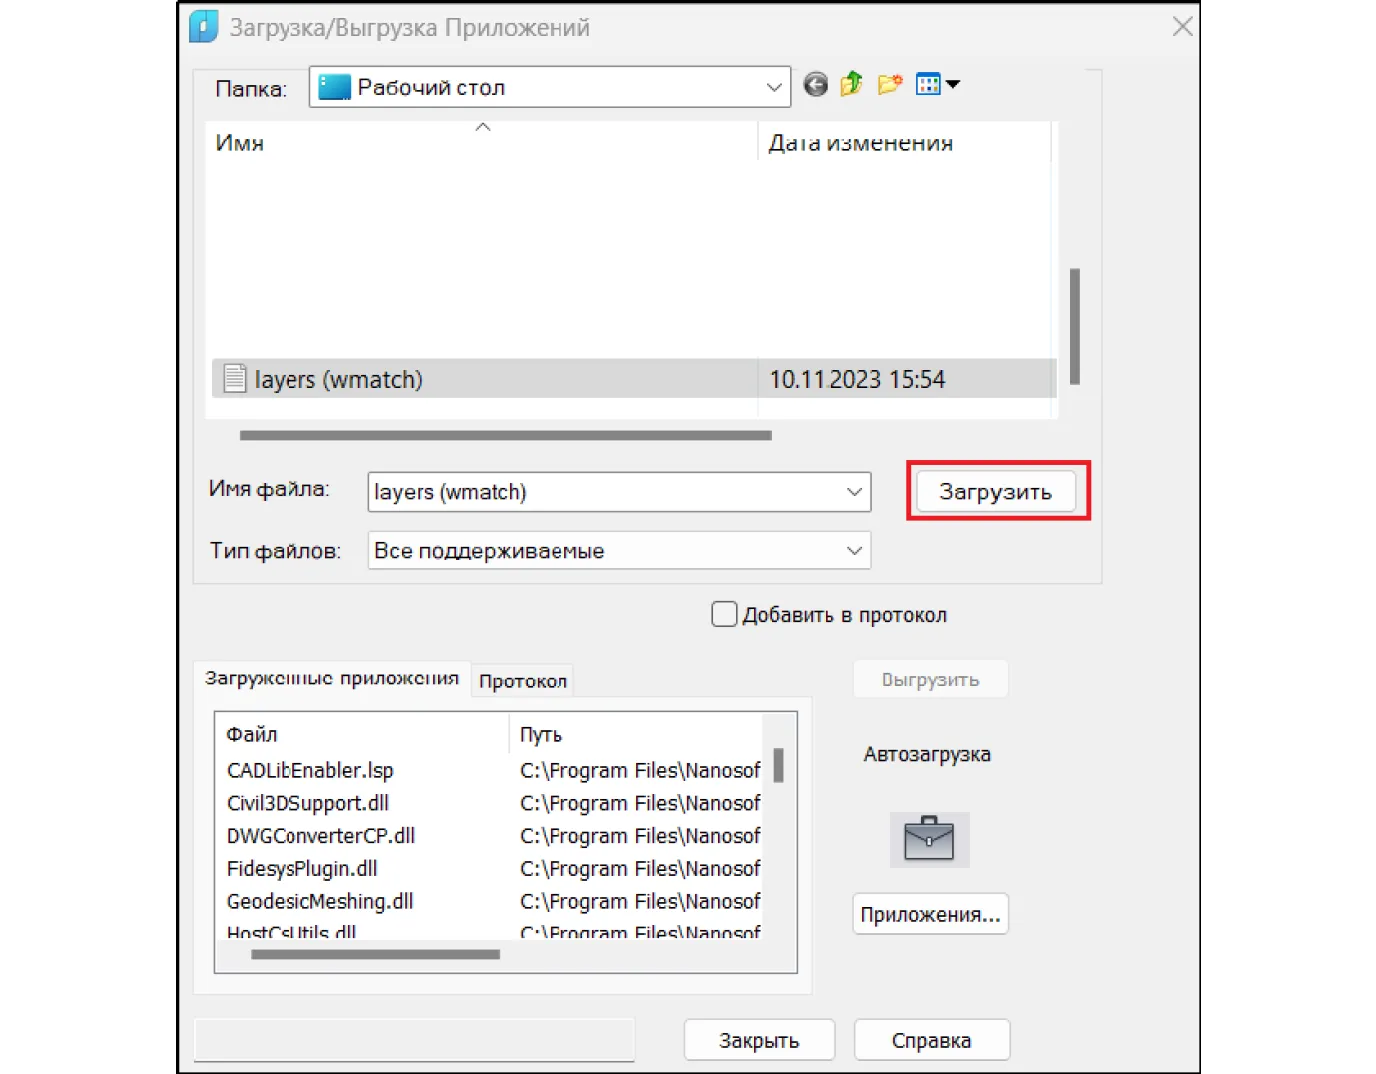This screenshot has height=1074, width=1376.
Task: Select the 'Загруженные приложения' tab
Action: [331, 679]
